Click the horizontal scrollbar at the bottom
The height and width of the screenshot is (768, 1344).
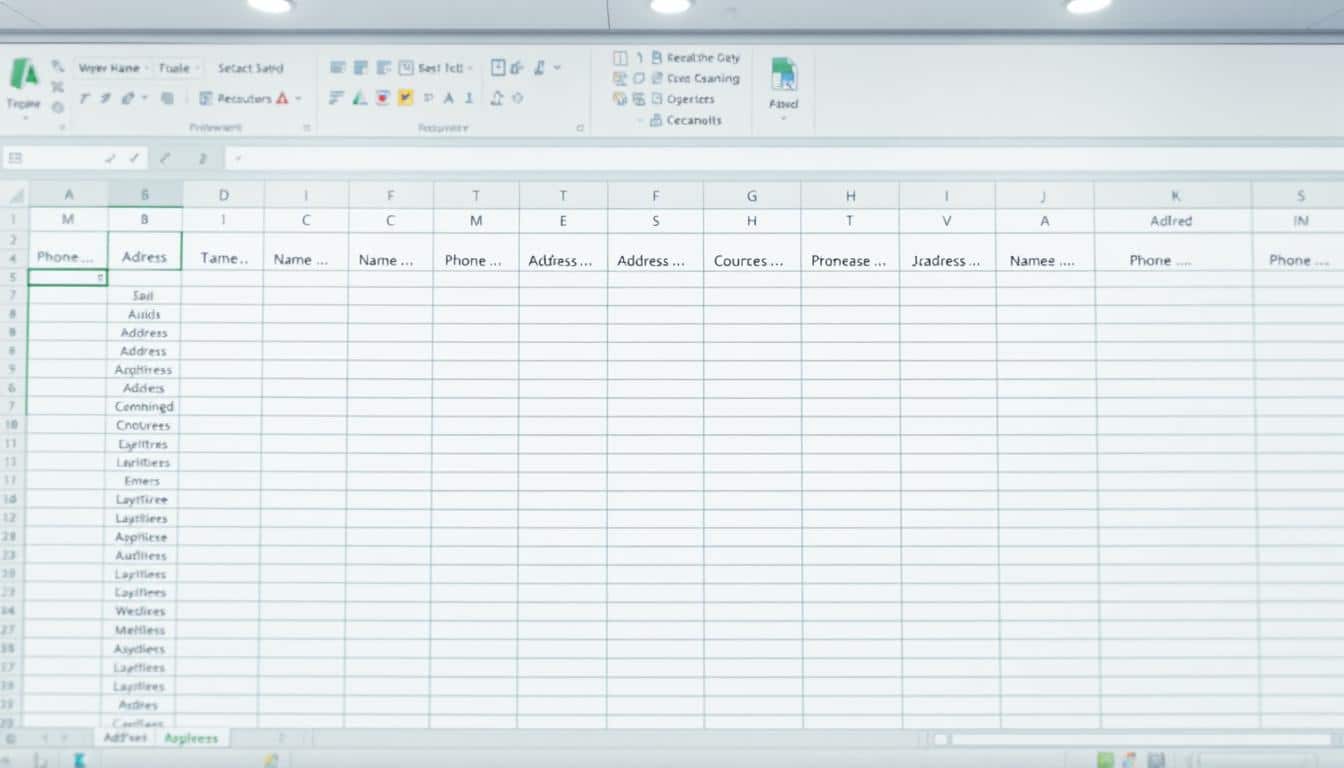click(1140, 739)
